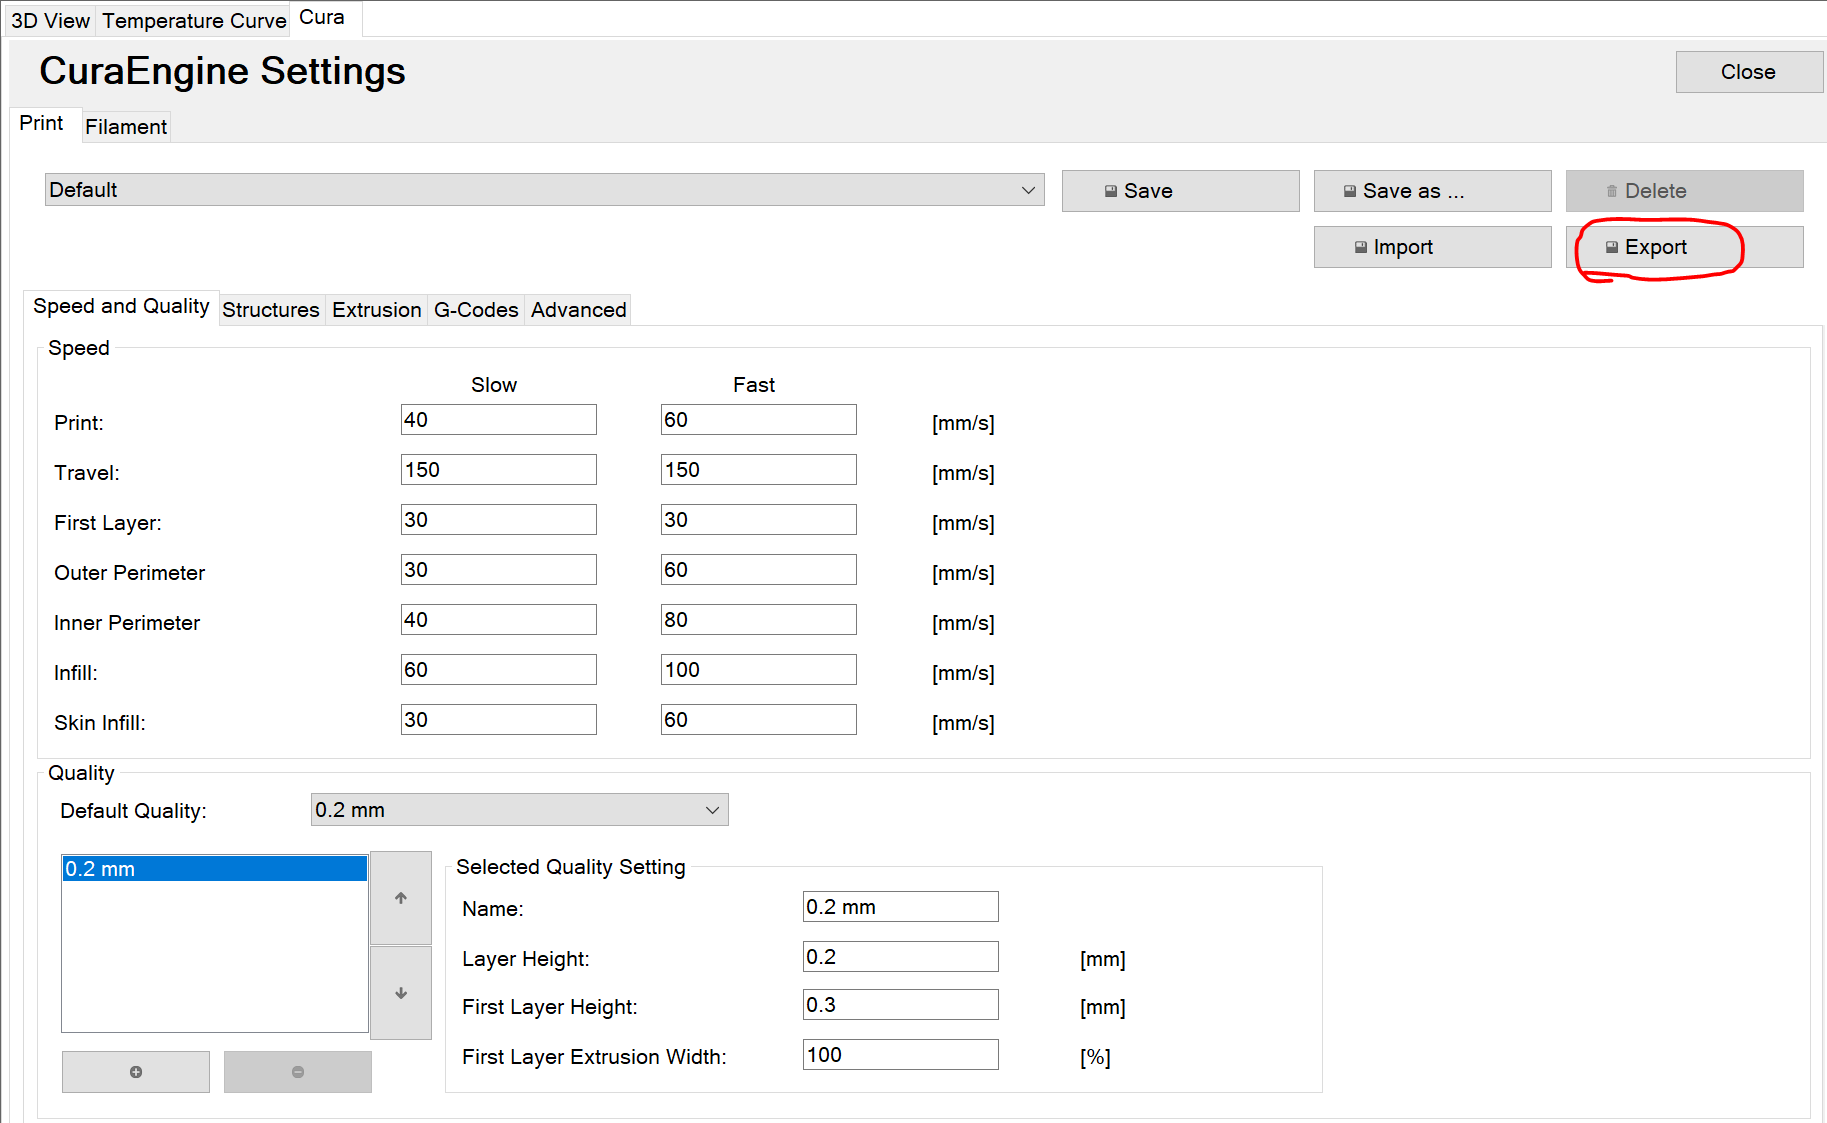
Task: Switch to the 3D View tab
Action: pyautogui.click(x=50, y=21)
